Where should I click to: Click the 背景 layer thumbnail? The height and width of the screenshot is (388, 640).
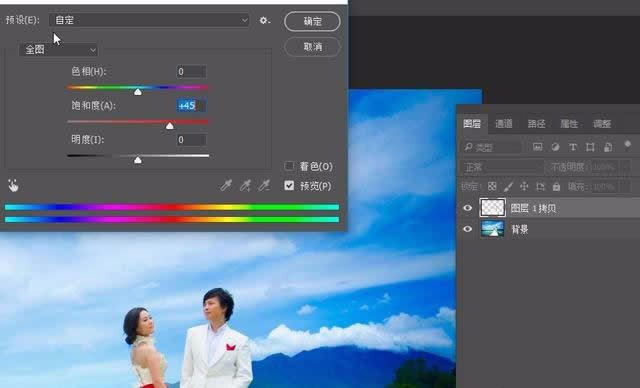point(492,229)
